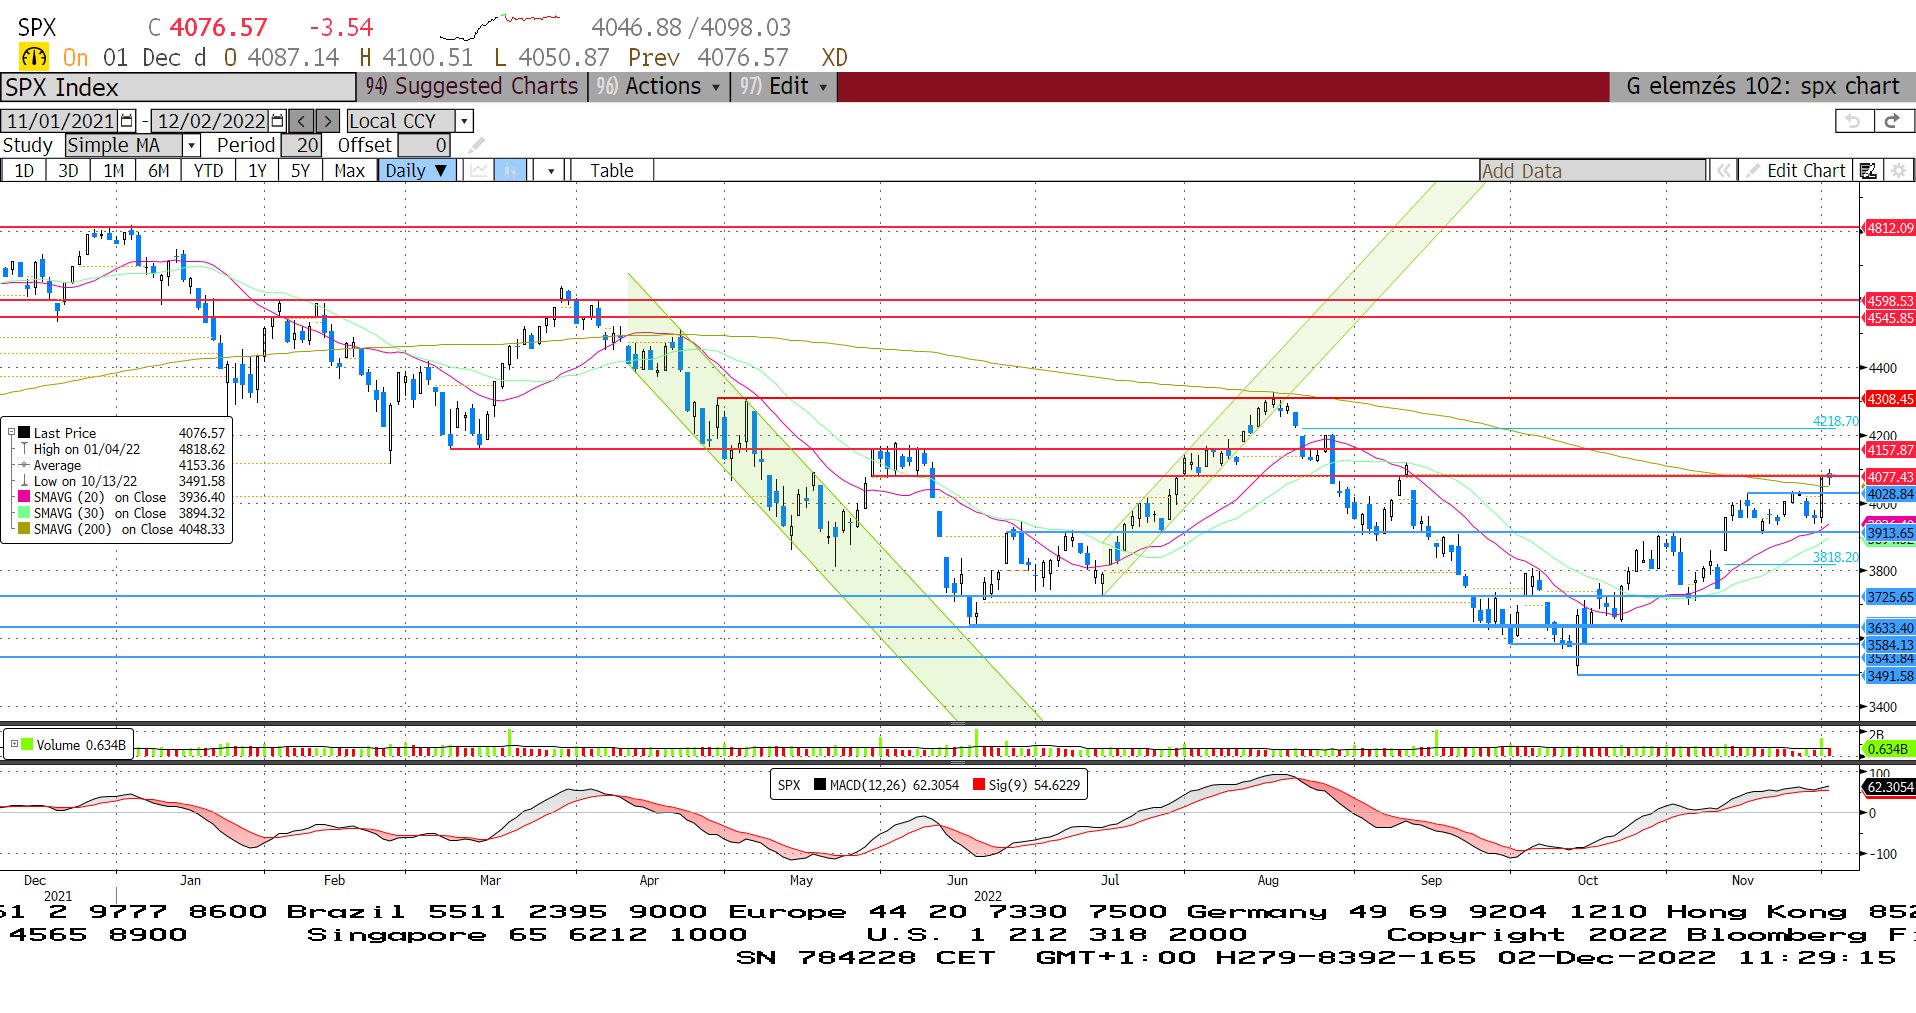Viewport: 1916px width, 1013px height.
Task: Select the 1Y time range tab
Action: [257, 171]
